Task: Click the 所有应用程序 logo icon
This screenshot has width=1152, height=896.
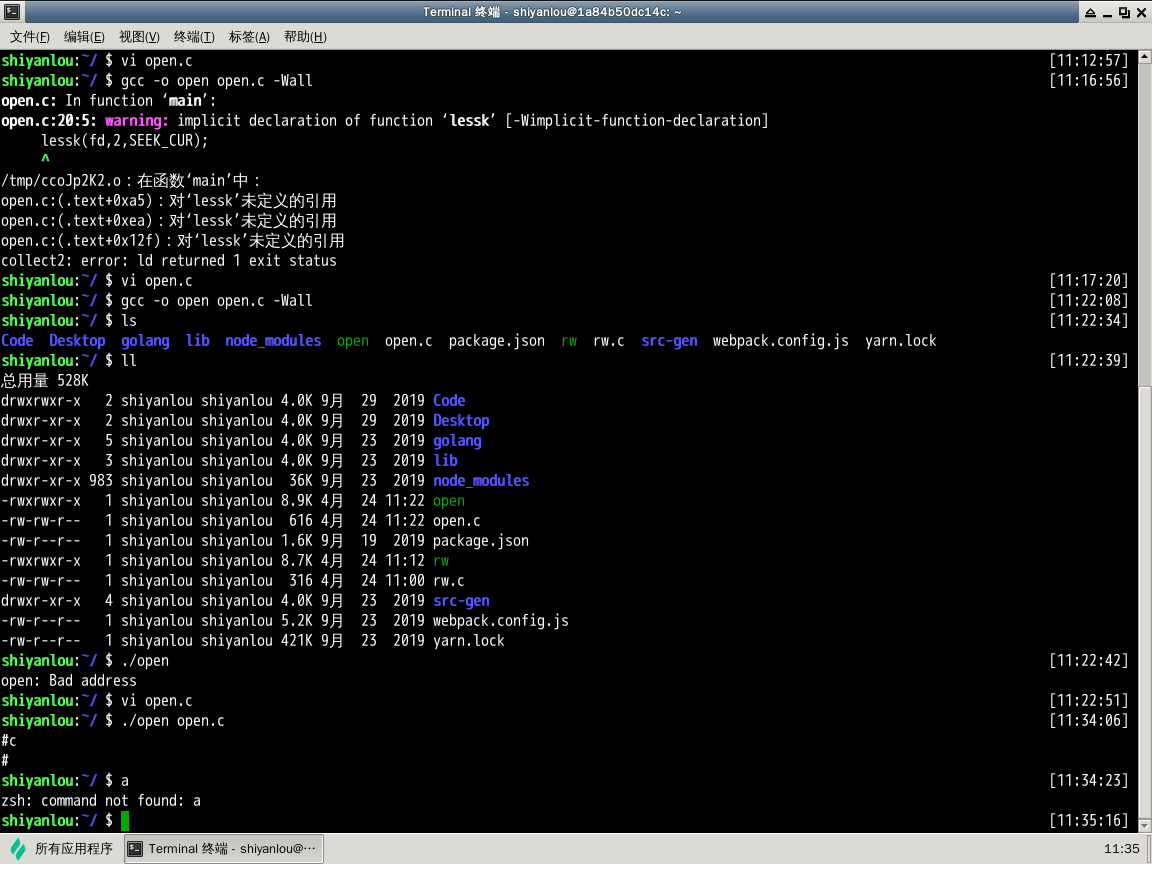Action: (x=18, y=849)
